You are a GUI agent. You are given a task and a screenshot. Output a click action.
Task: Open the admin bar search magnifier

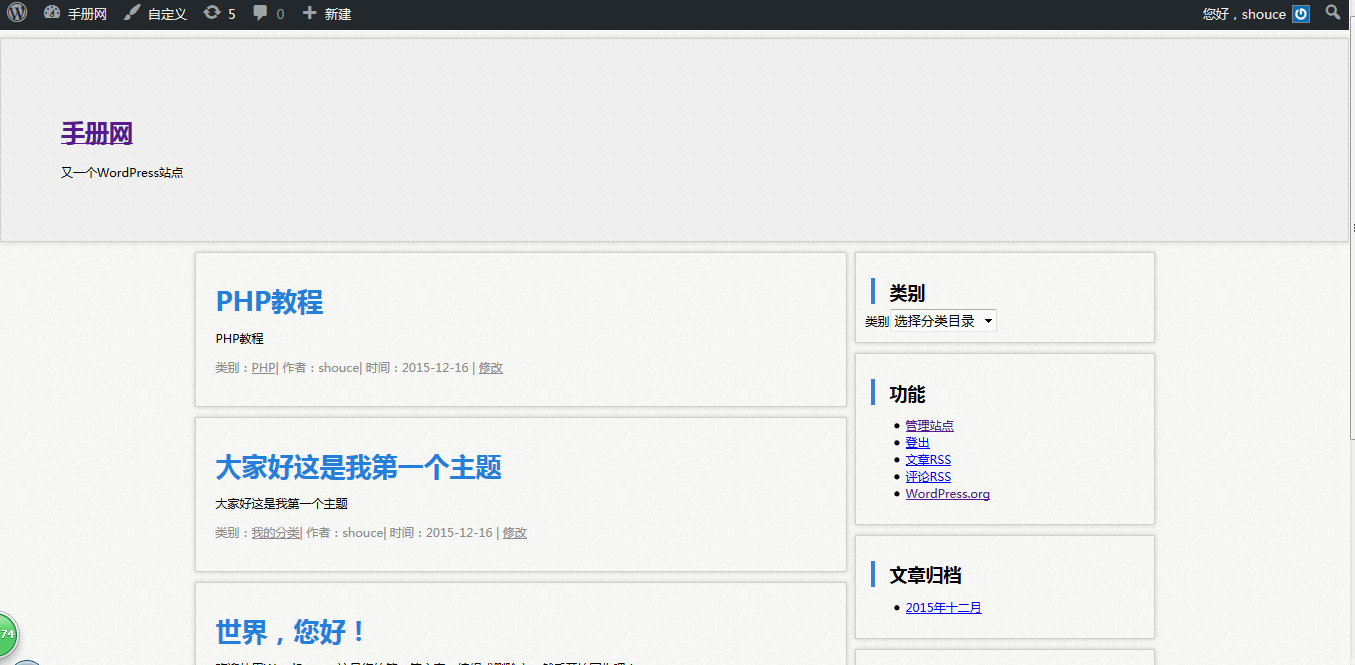1333,13
